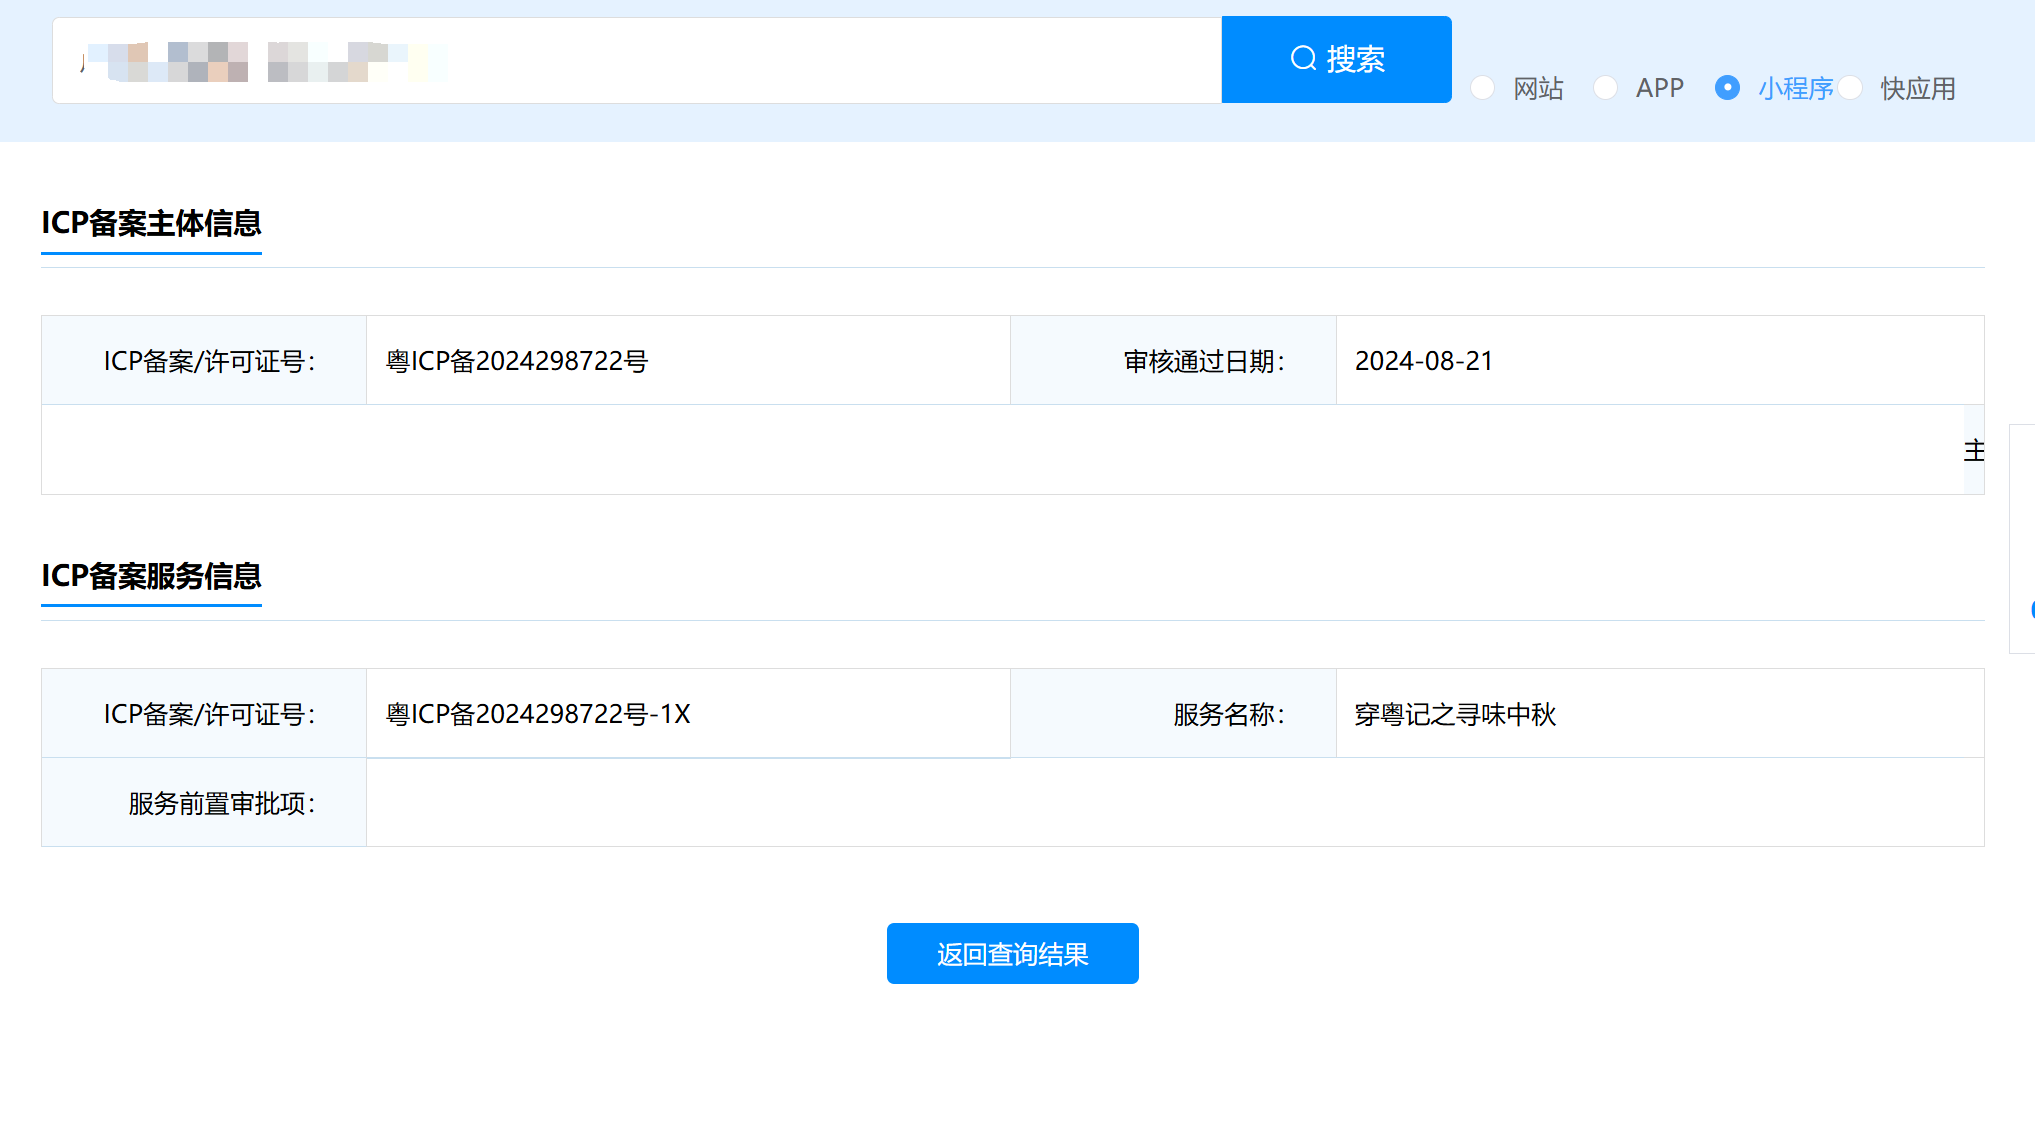The height and width of the screenshot is (1129, 2035).
Task: Click the 粤ICP备2024298722号 license number value
Action: [517, 361]
